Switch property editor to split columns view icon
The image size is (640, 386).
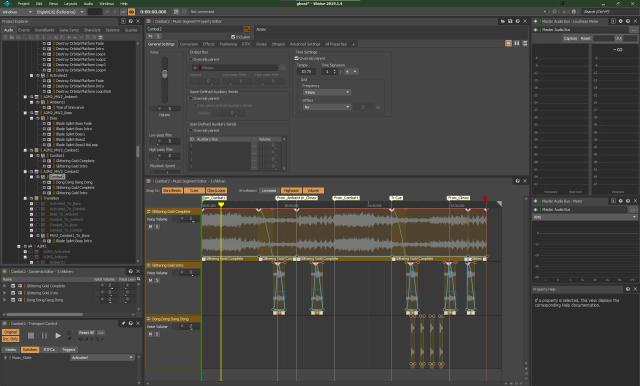[517, 43]
